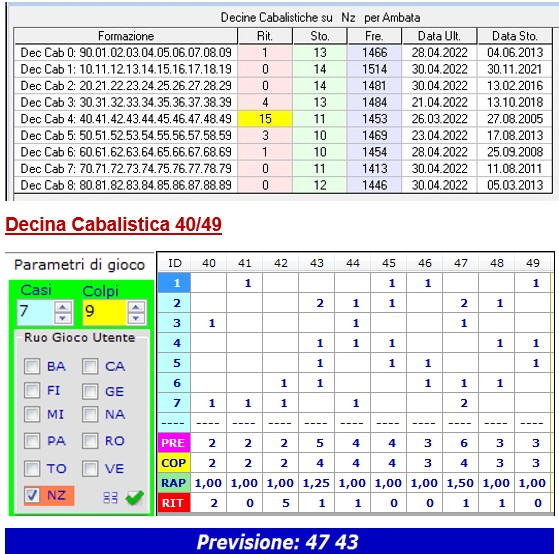Screen dimensions: 559x554
Task: Tick the MI ruota checkbox
Action: click(x=32, y=415)
